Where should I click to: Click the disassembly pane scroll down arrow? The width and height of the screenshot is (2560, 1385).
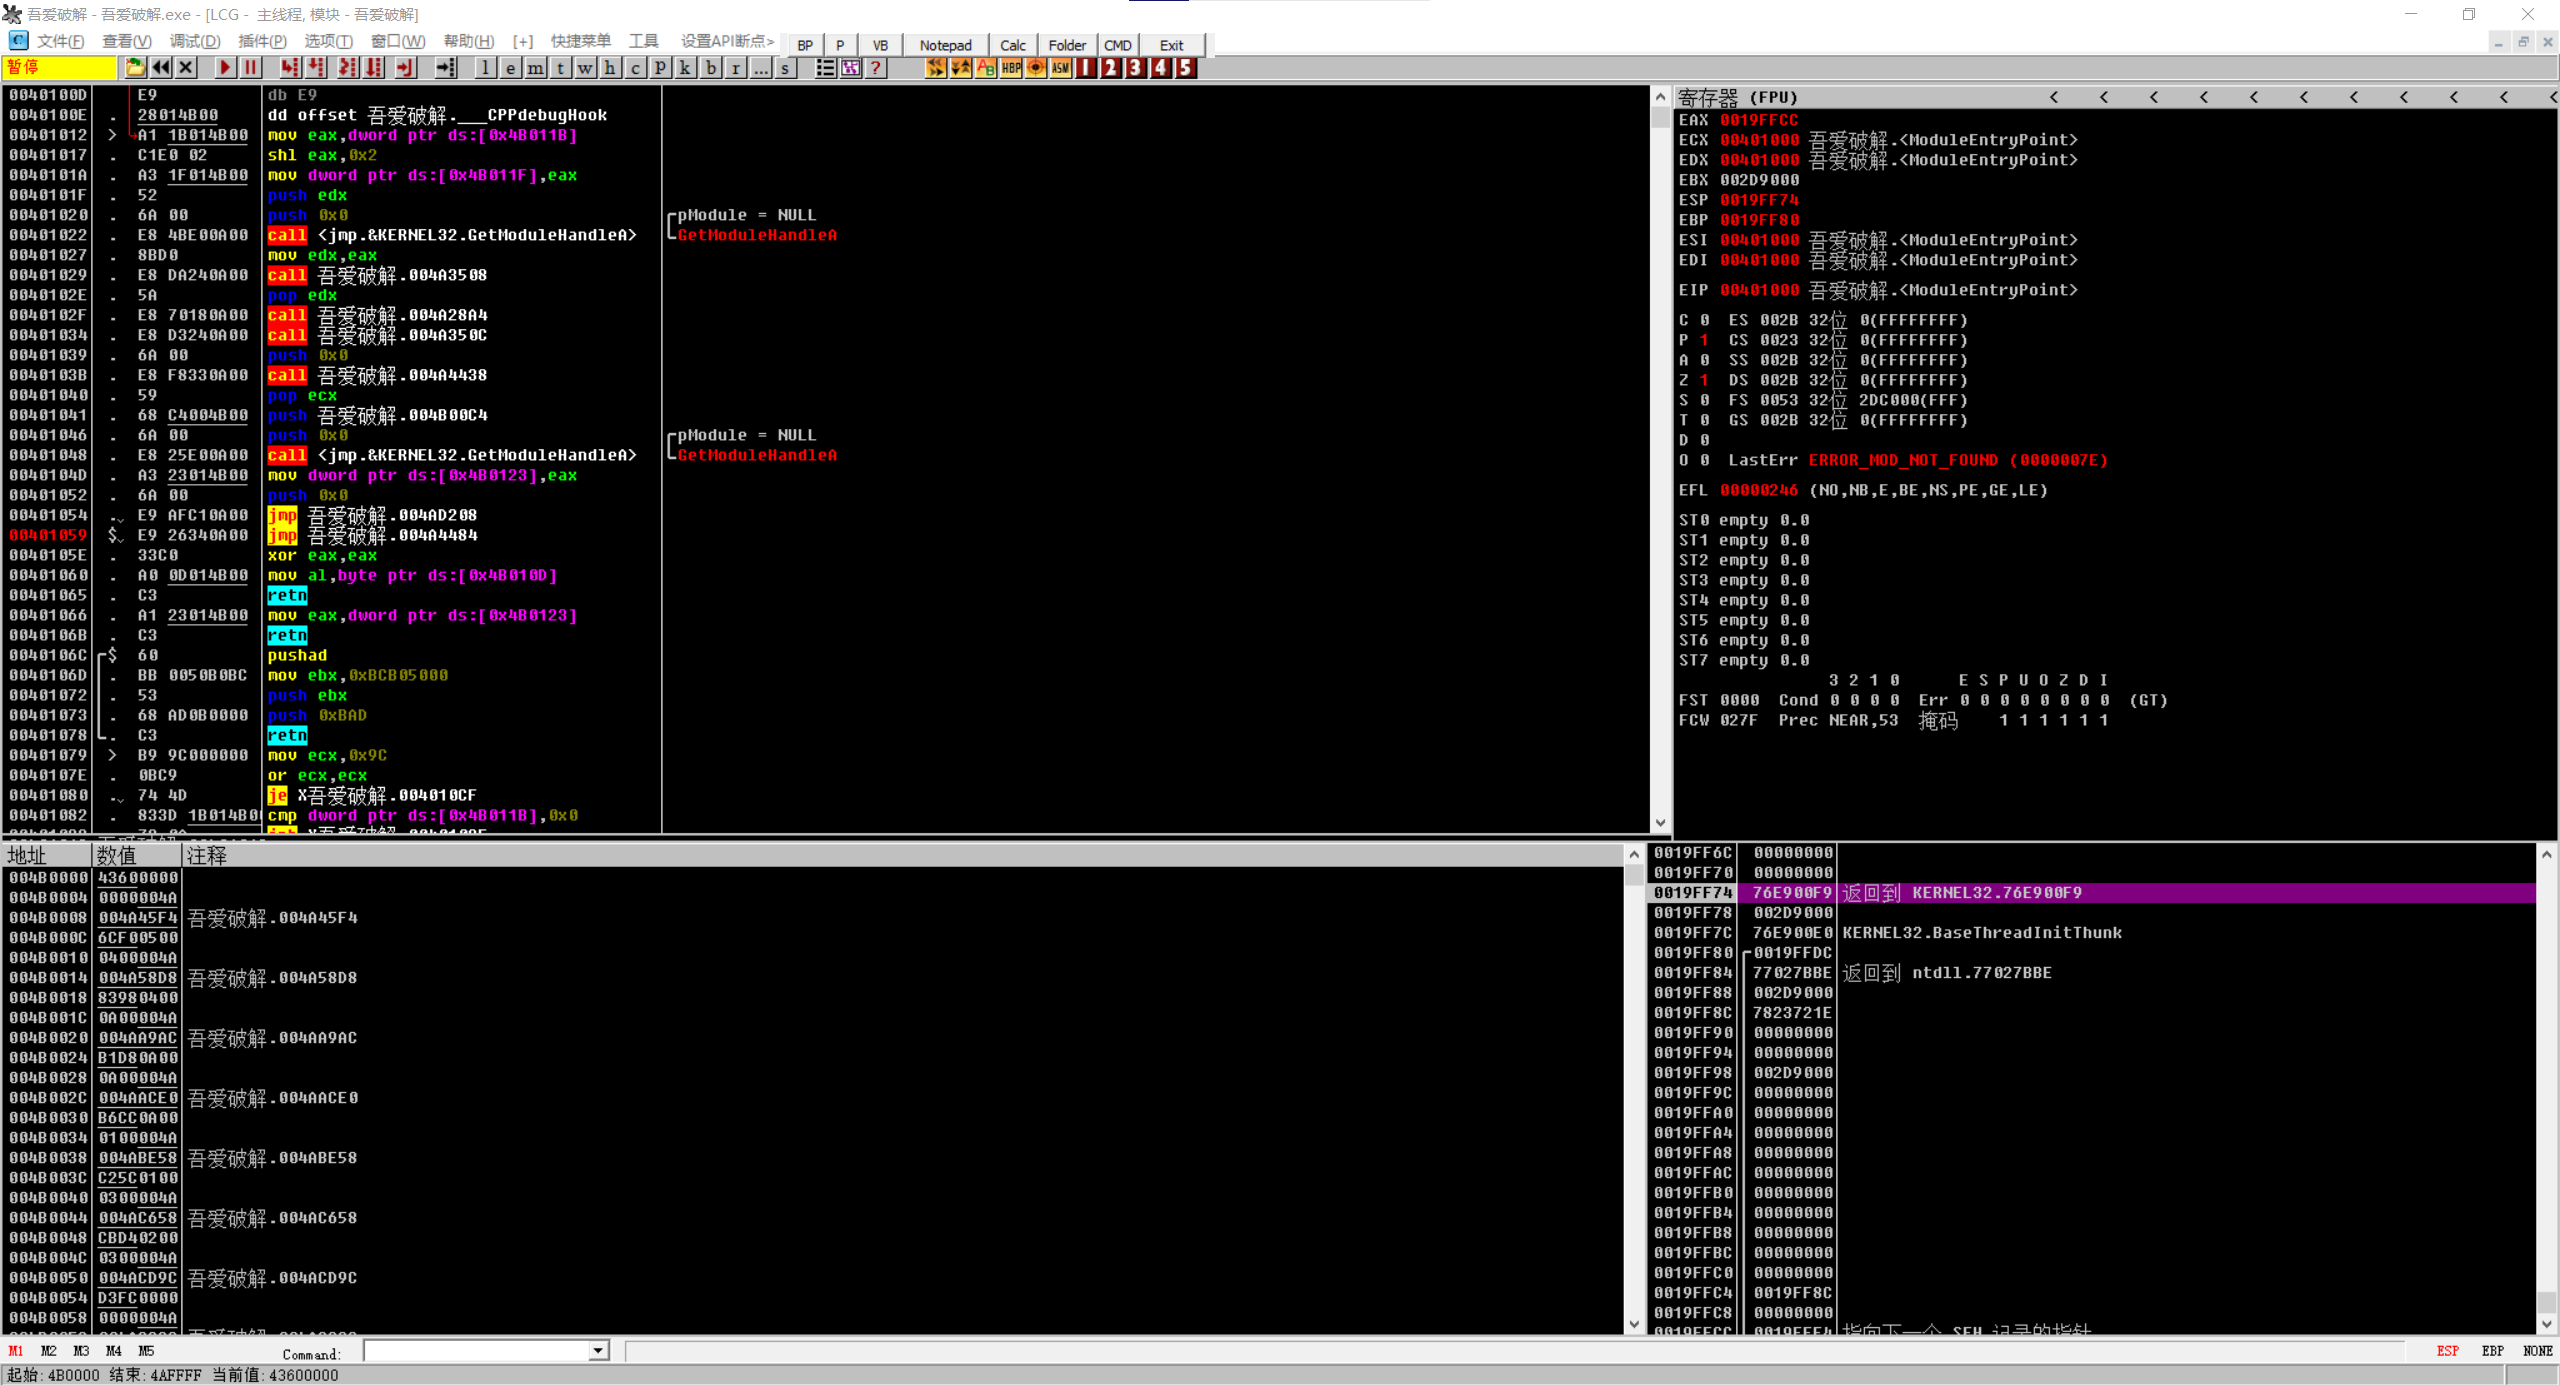pos(1660,823)
